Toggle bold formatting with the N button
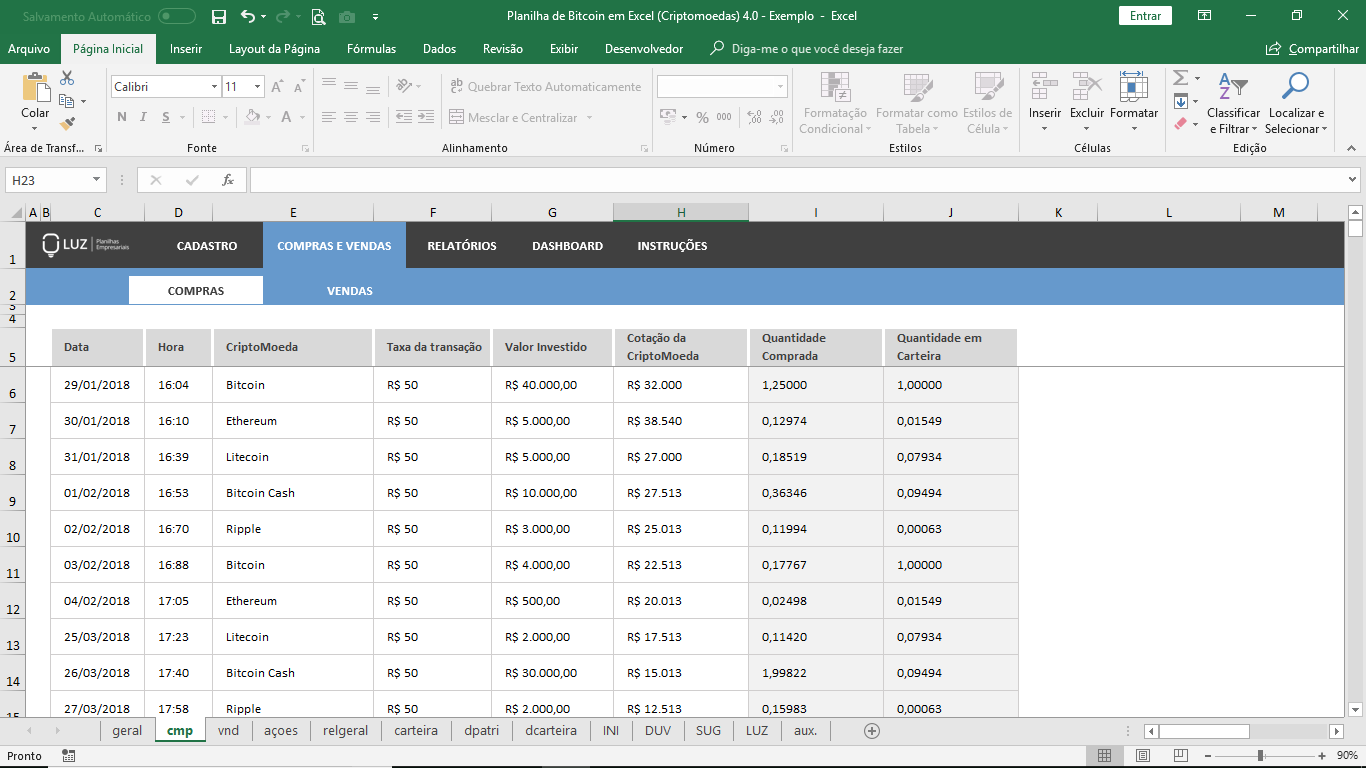1366x768 pixels. pos(121,117)
